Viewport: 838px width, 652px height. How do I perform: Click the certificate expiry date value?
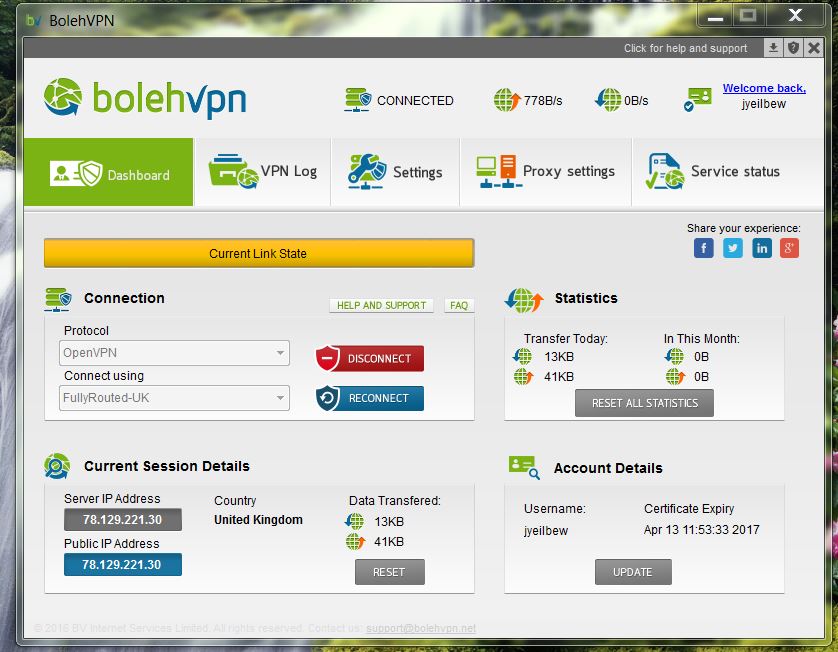(701, 530)
